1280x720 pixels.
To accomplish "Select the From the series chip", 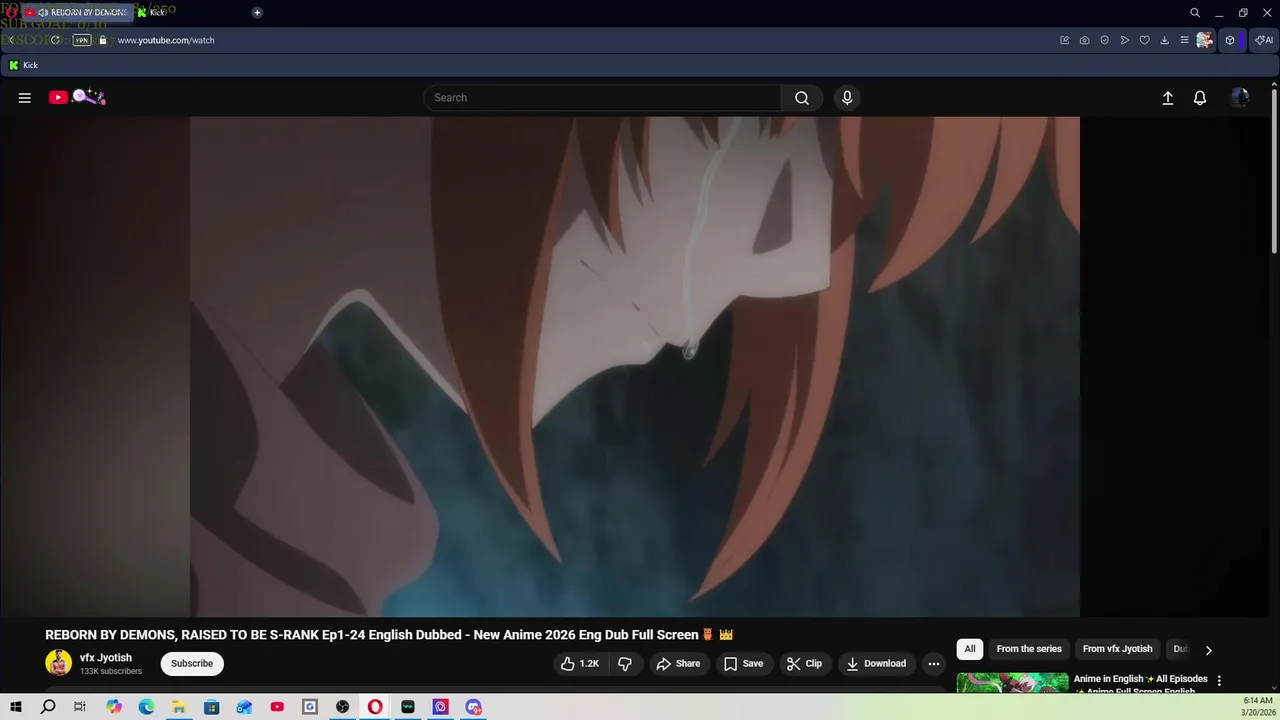I will pos(1029,649).
